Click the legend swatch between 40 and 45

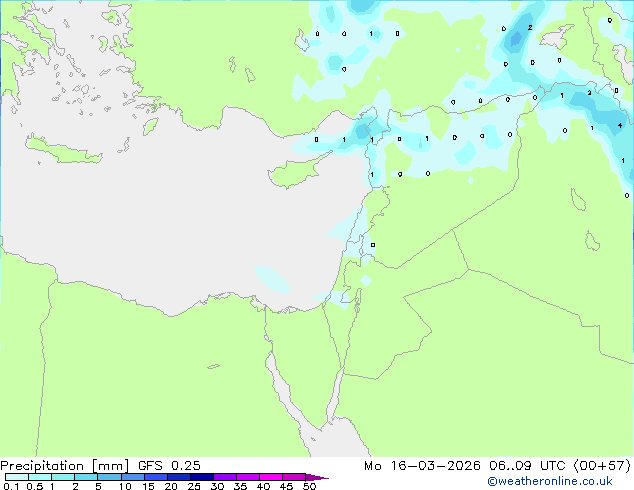(x=271, y=477)
